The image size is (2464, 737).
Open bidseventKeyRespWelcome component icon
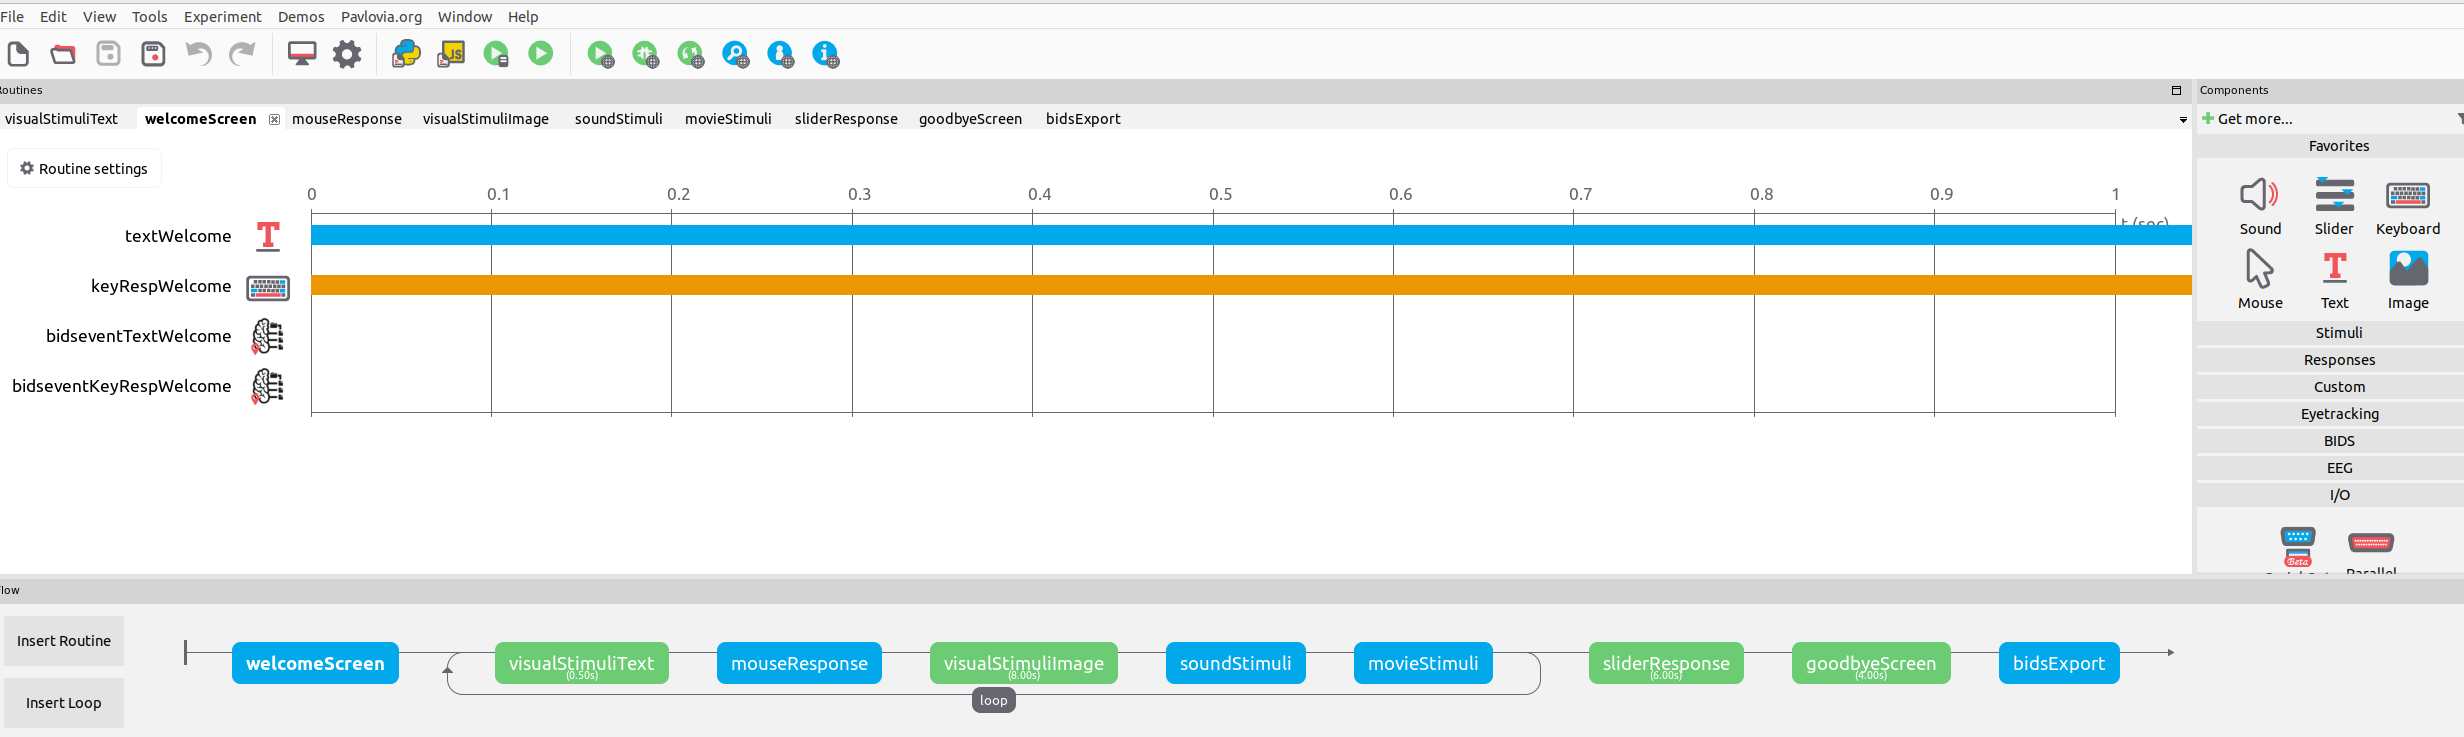tap(268, 386)
